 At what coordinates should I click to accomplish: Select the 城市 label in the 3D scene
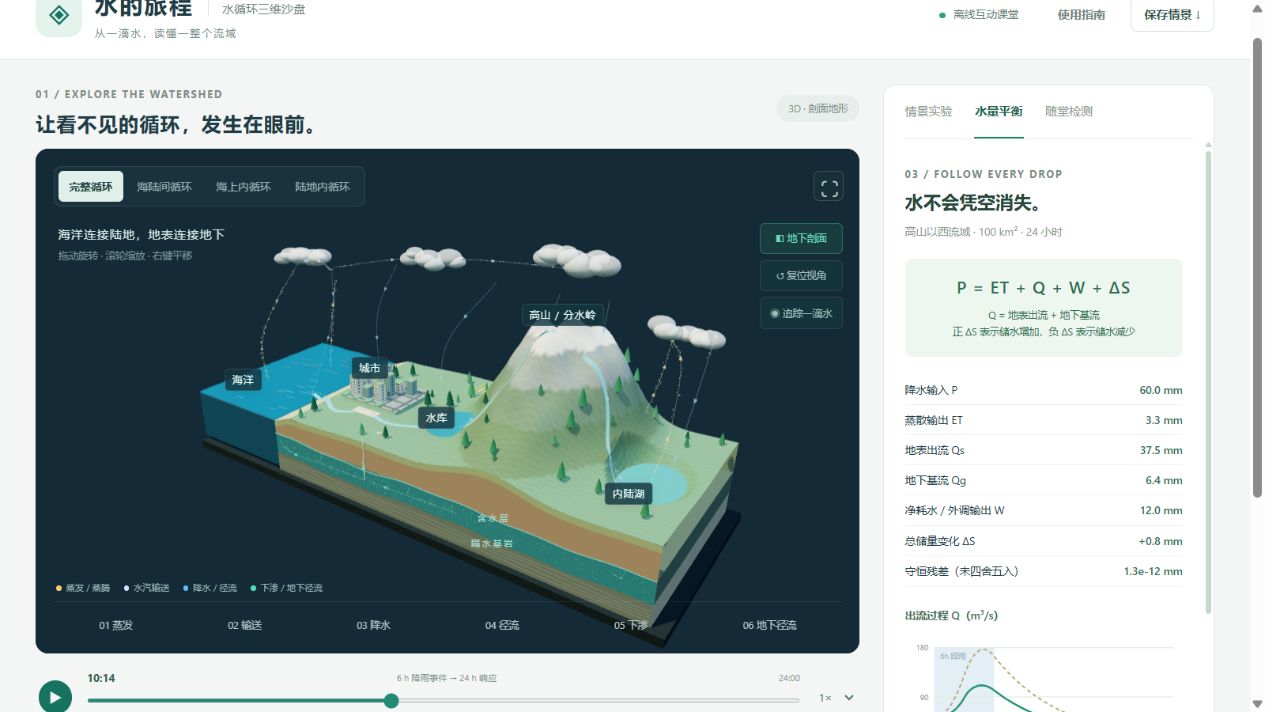tap(370, 368)
